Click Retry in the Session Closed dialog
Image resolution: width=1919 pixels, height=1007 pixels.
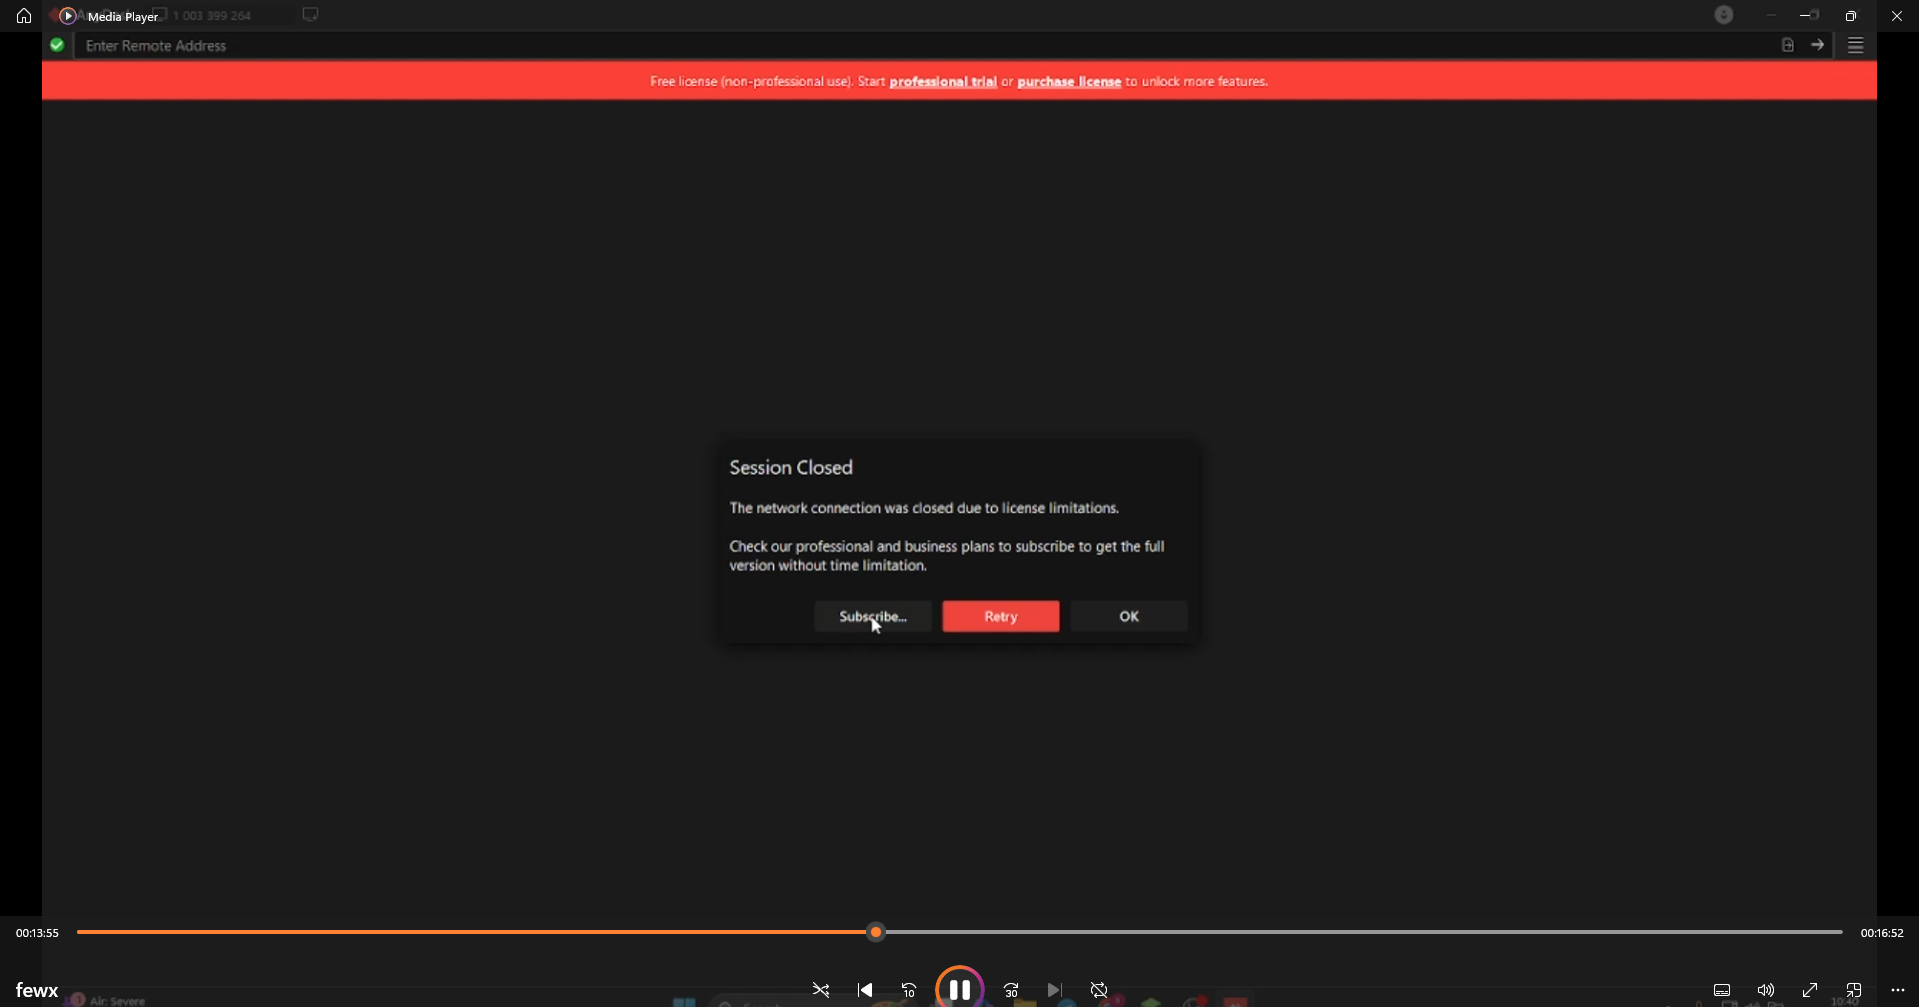(x=1000, y=616)
